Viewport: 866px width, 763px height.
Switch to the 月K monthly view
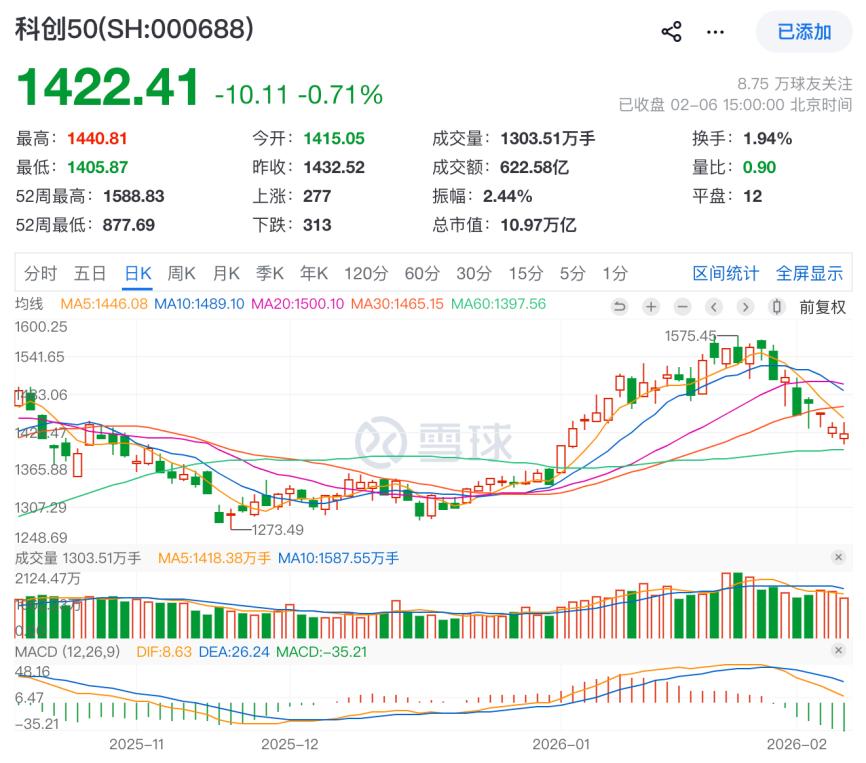228,272
